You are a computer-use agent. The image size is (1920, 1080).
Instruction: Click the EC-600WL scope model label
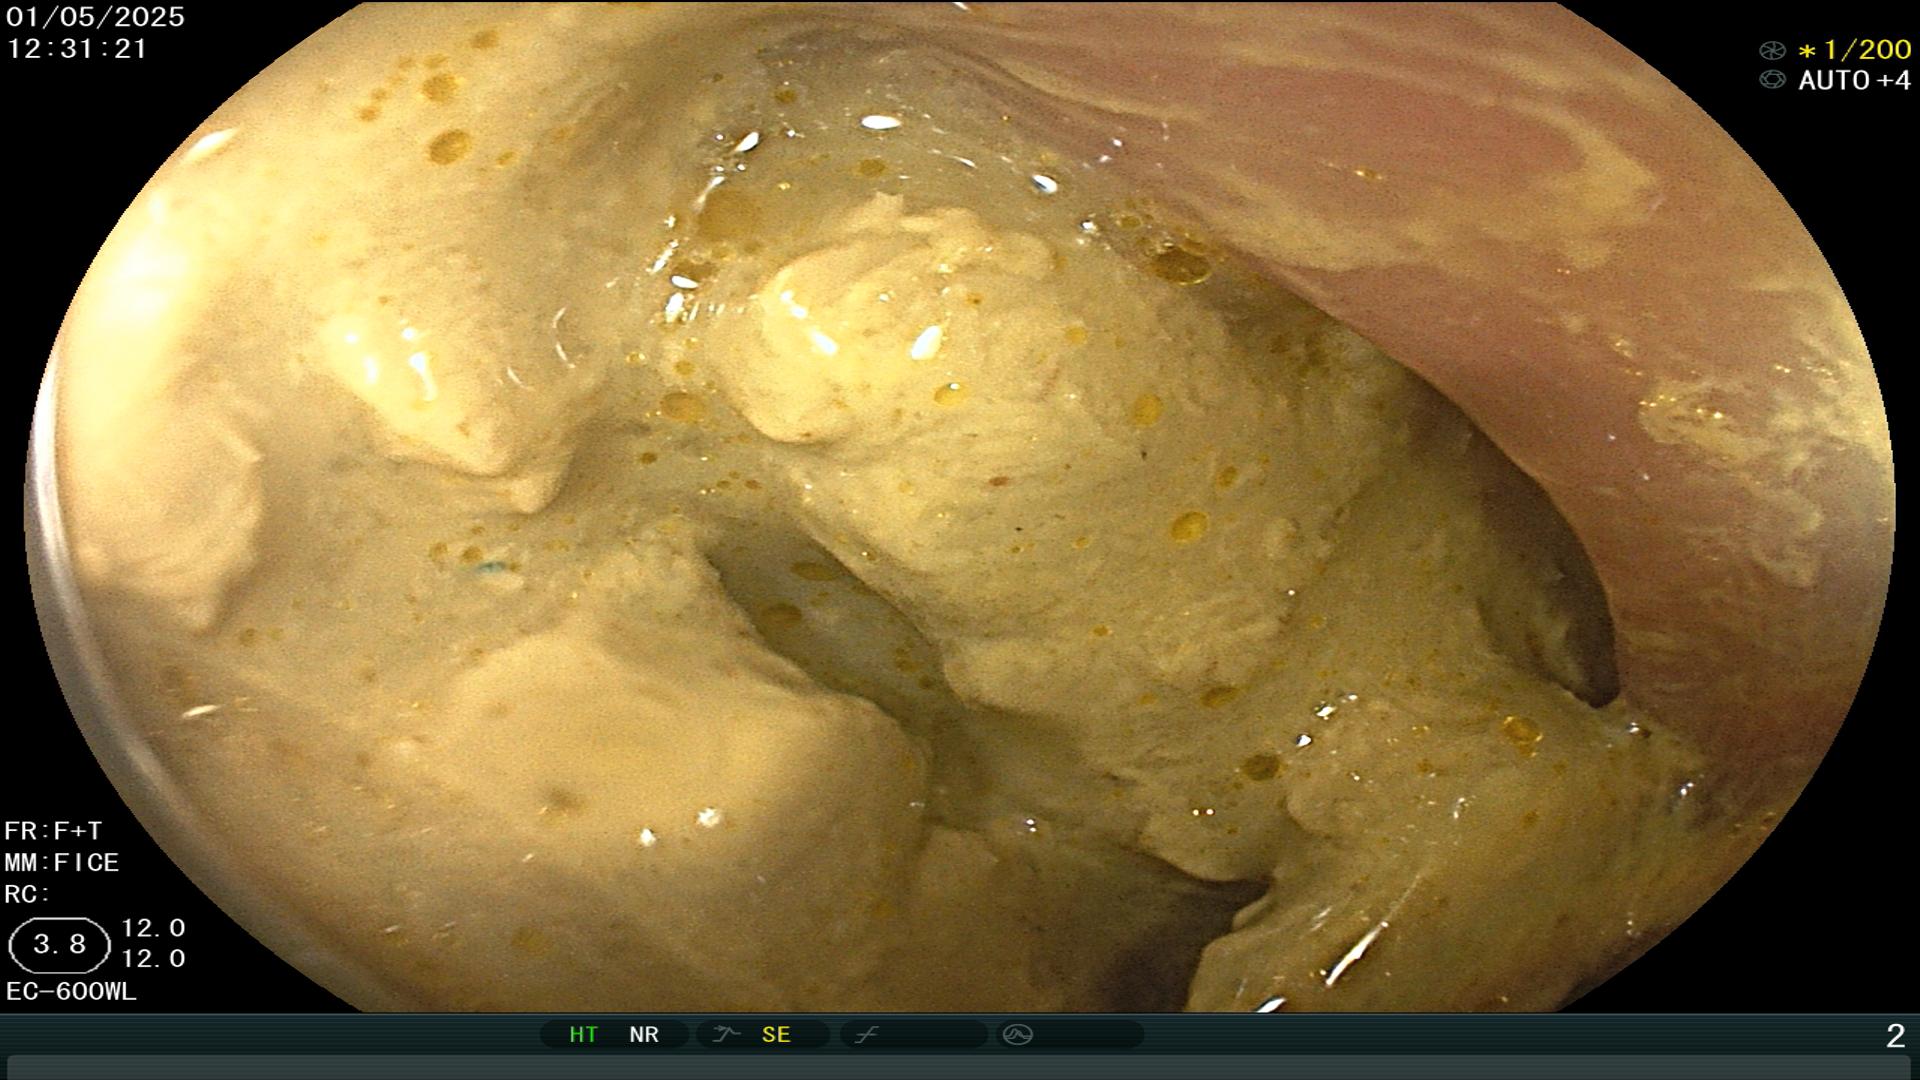click(x=71, y=992)
